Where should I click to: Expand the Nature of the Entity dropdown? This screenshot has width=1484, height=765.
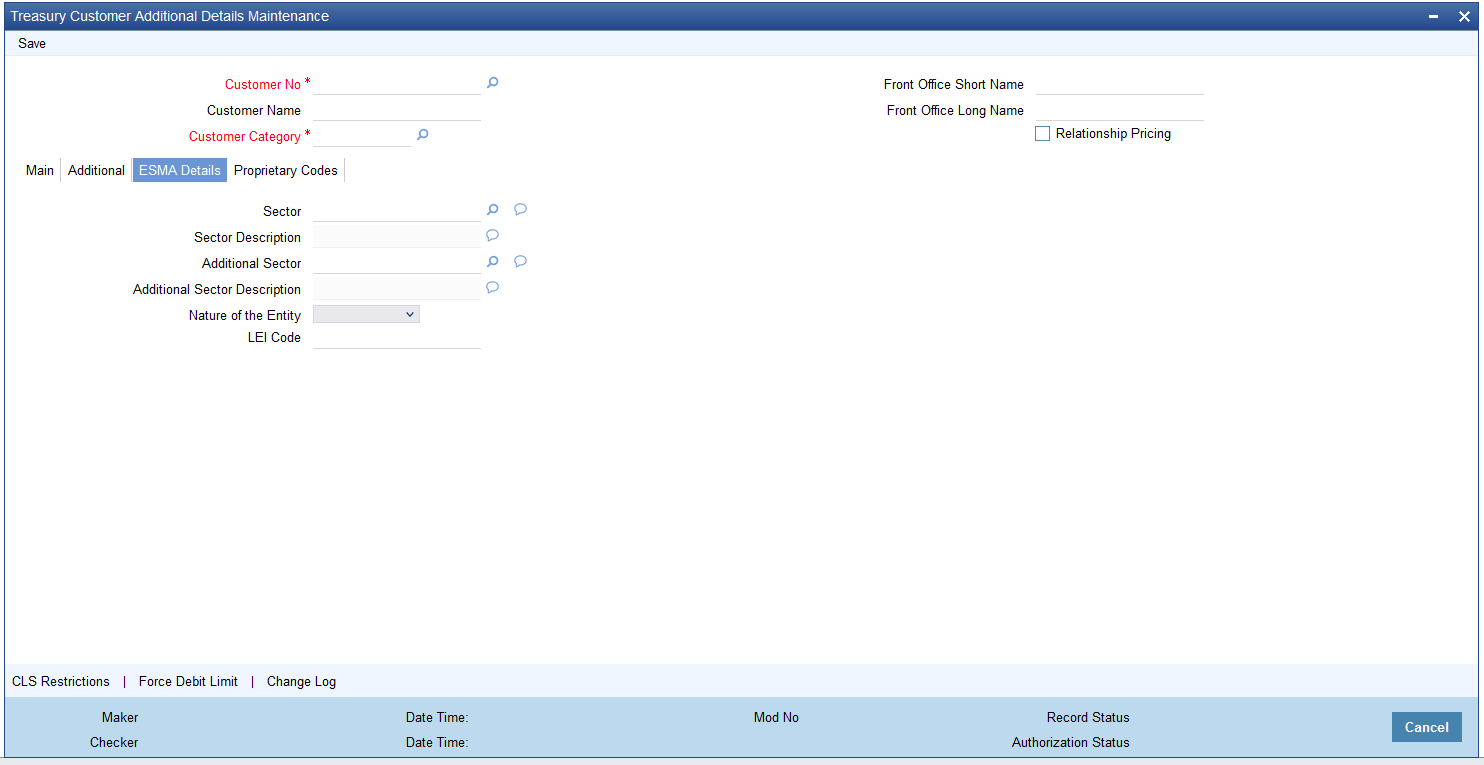click(x=366, y=314)
